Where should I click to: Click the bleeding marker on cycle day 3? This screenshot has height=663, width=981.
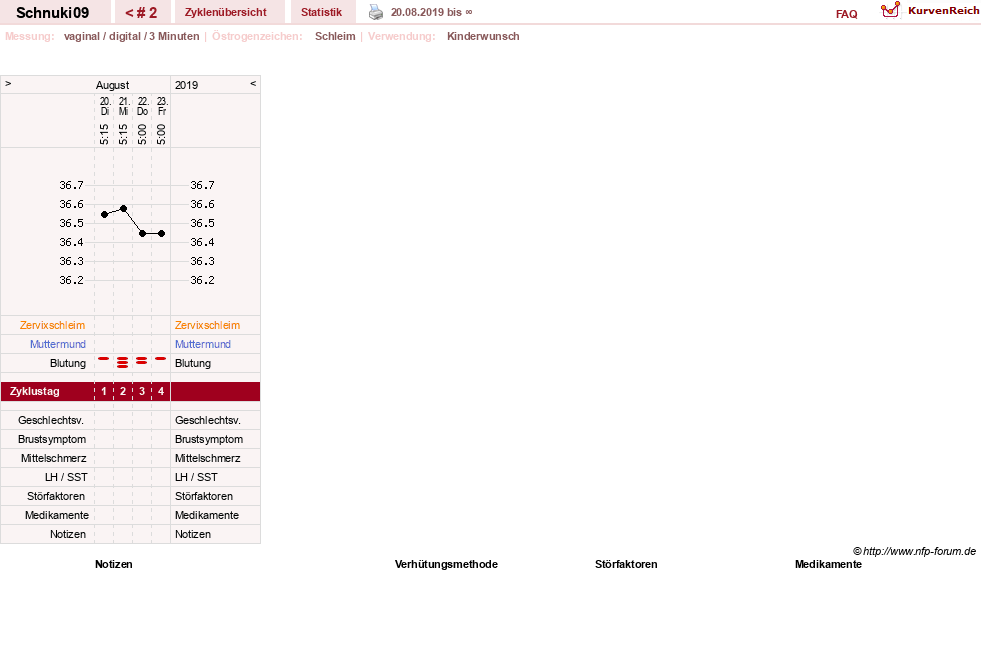tap(142, 361)
